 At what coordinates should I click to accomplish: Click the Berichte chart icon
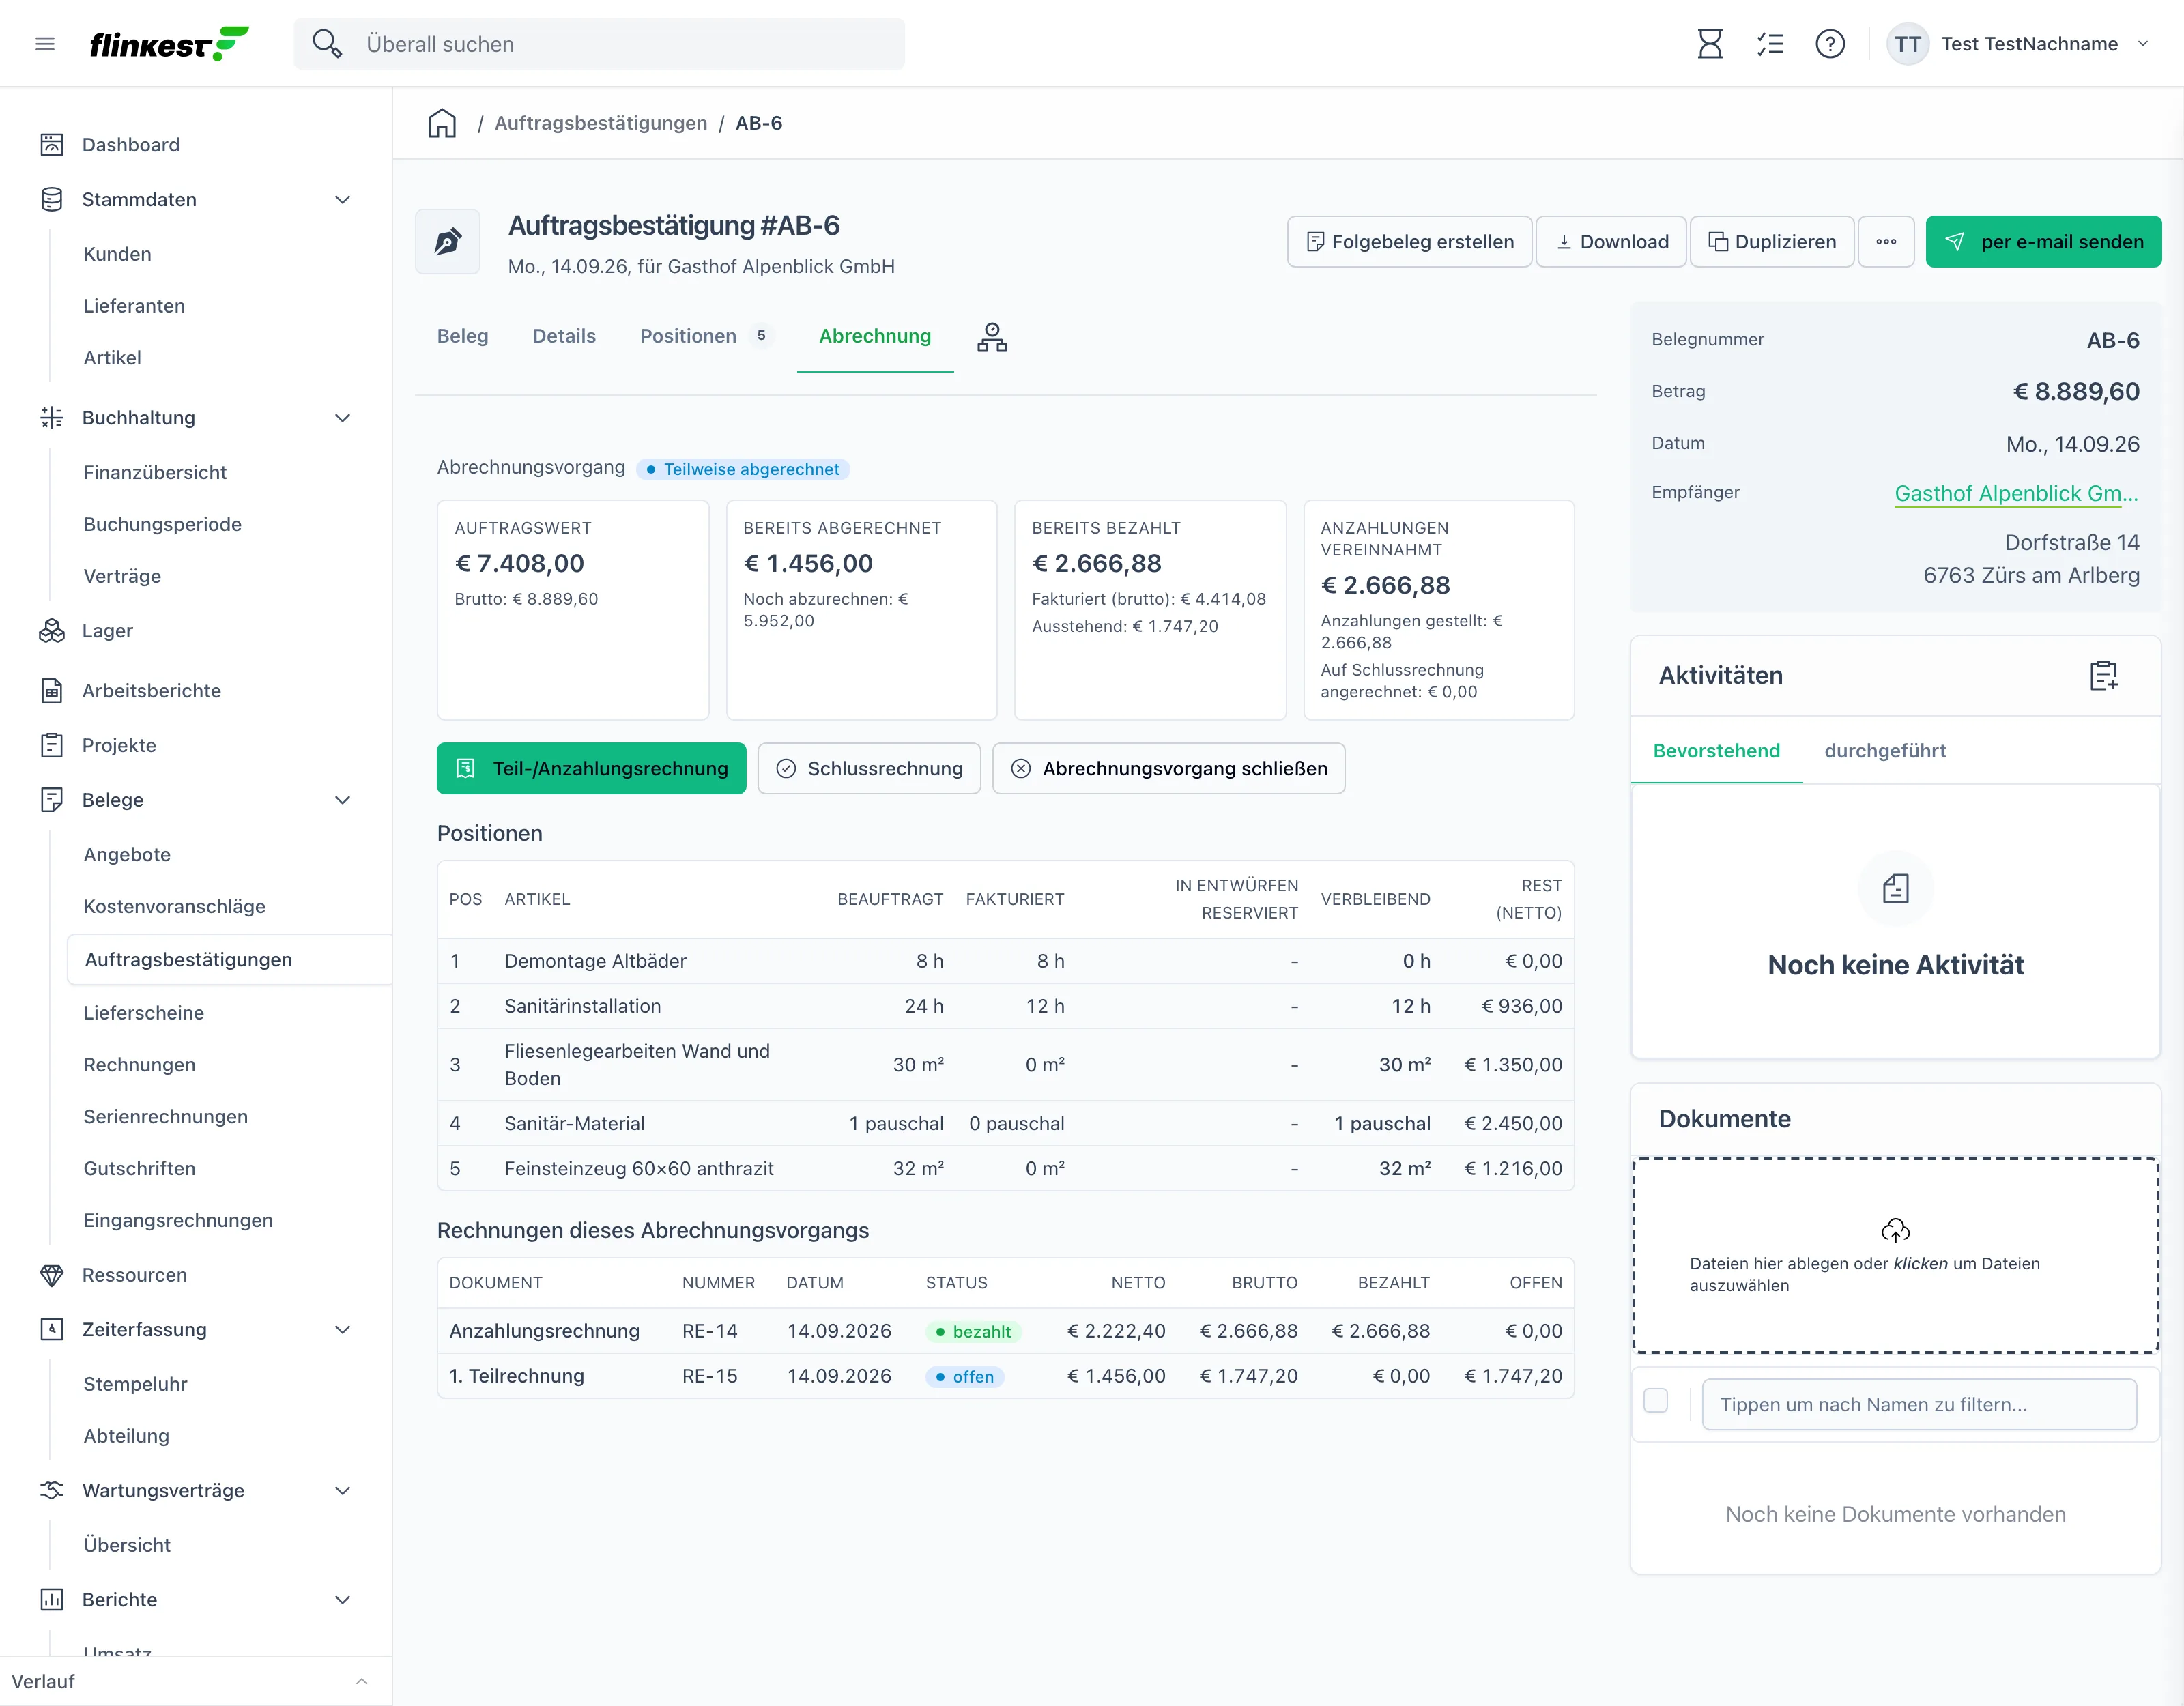point(52,1600)
